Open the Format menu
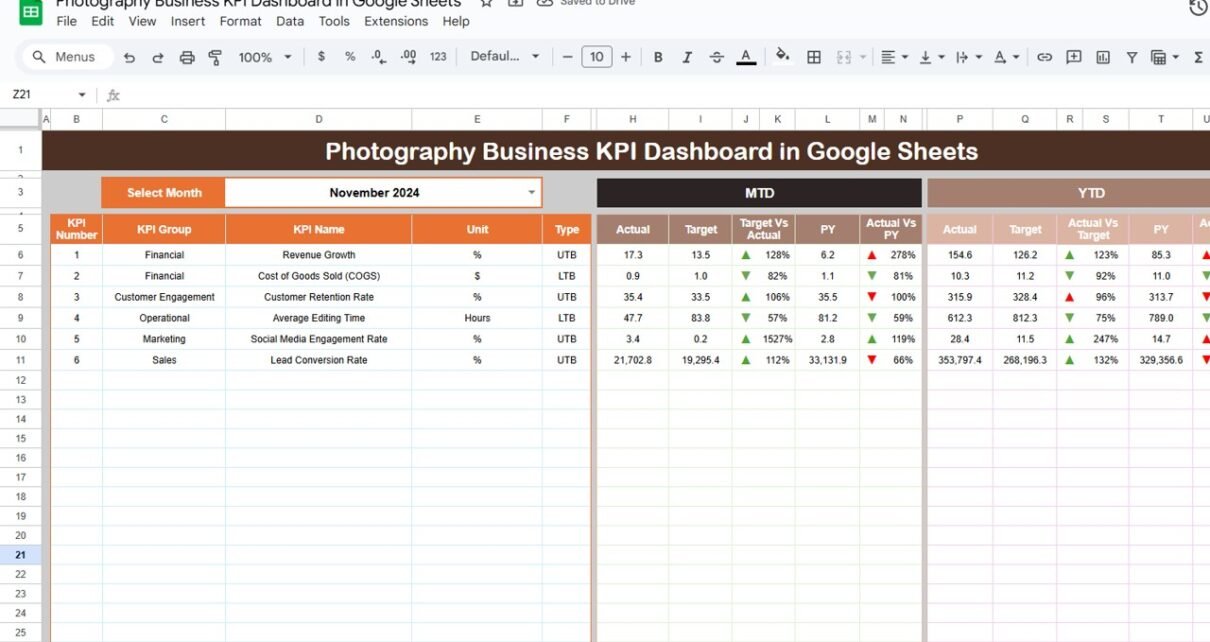The height and width of the screenshot is (642, 1210). (241, 21)
